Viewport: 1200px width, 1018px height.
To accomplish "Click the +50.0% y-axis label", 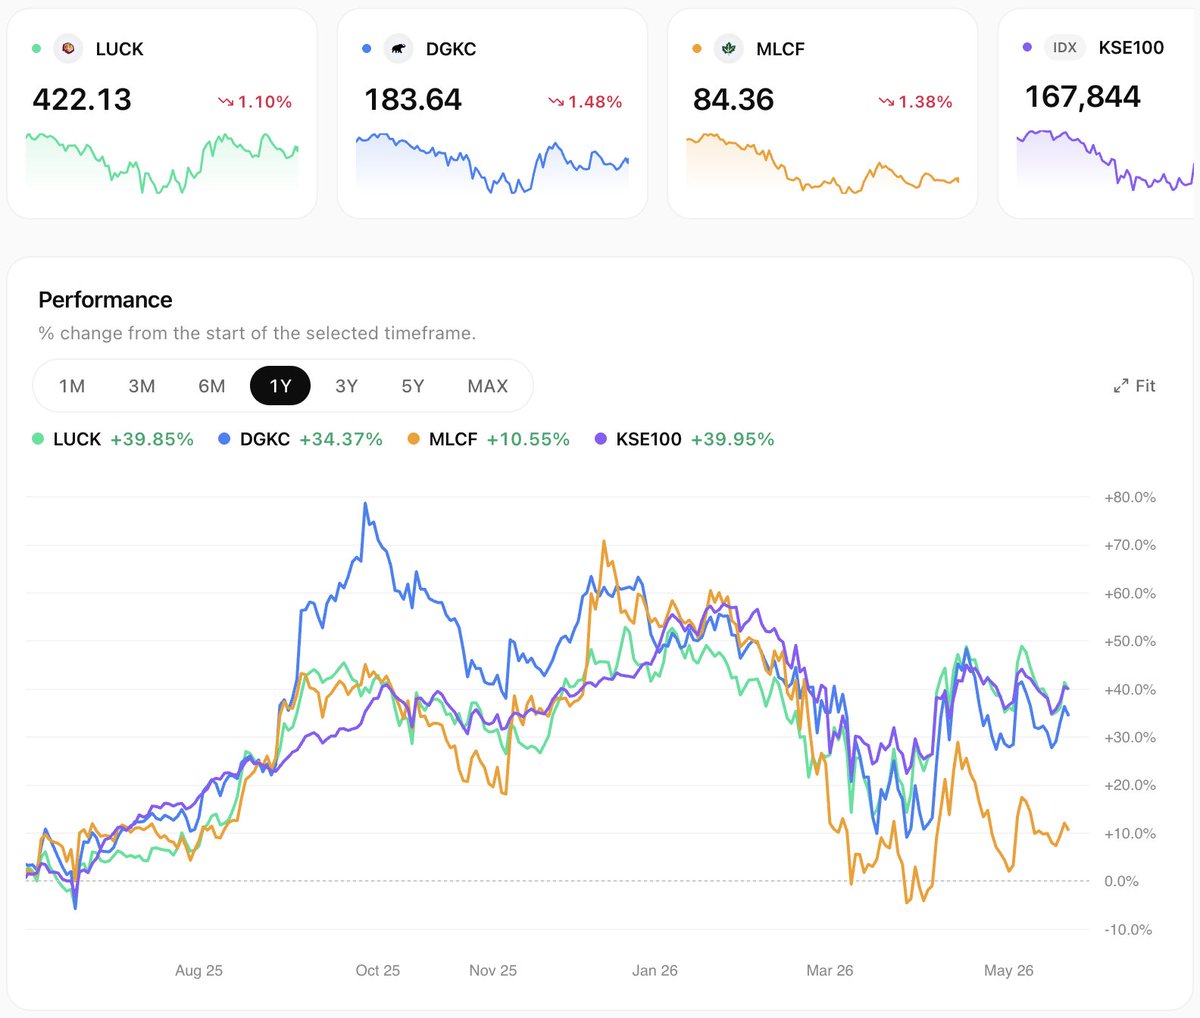I will (1130, 641).
